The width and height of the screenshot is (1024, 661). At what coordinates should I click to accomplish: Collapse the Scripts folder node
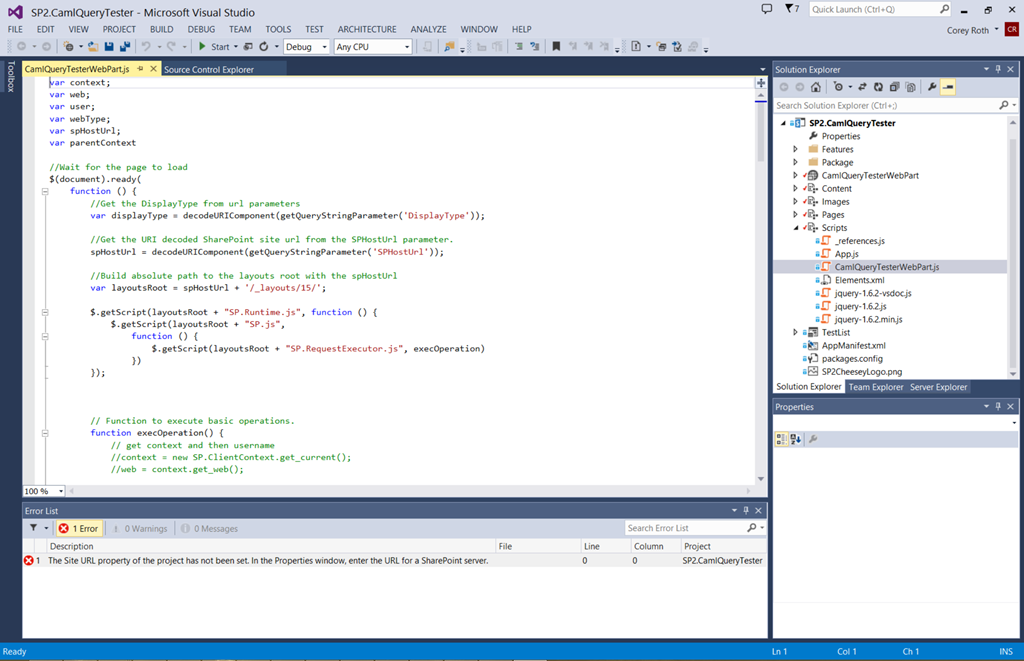pyautogui.click(x=795, y=227)
